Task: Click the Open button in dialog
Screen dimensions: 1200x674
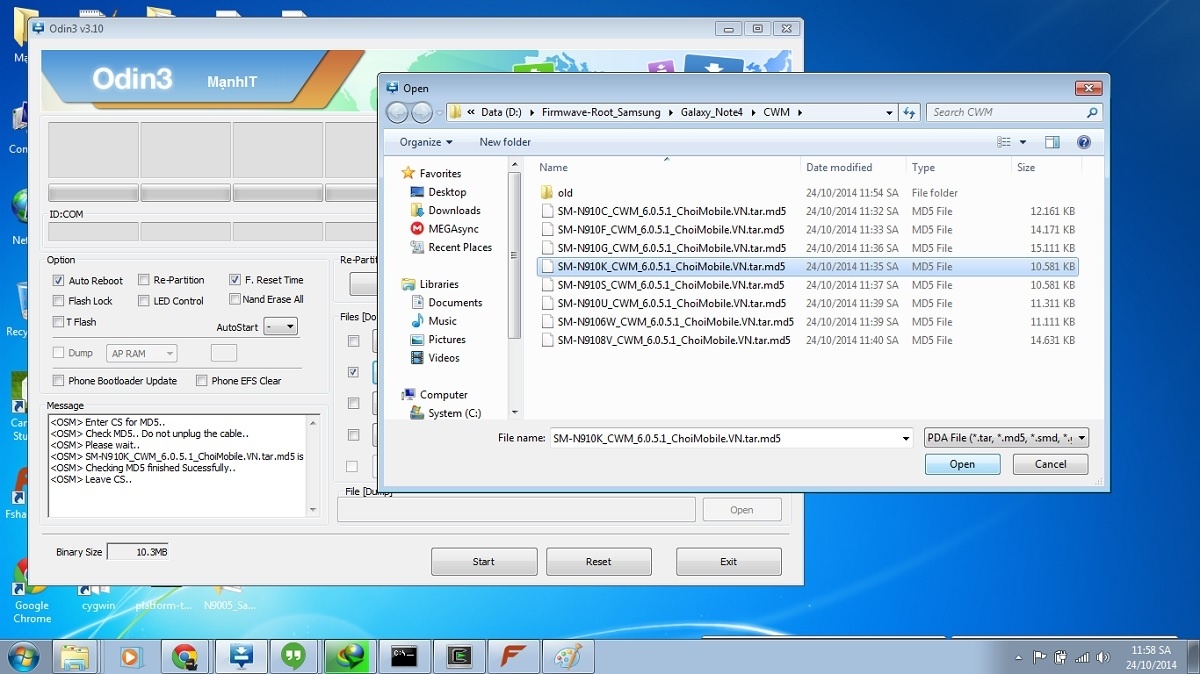Action: [x=962, y=464]
